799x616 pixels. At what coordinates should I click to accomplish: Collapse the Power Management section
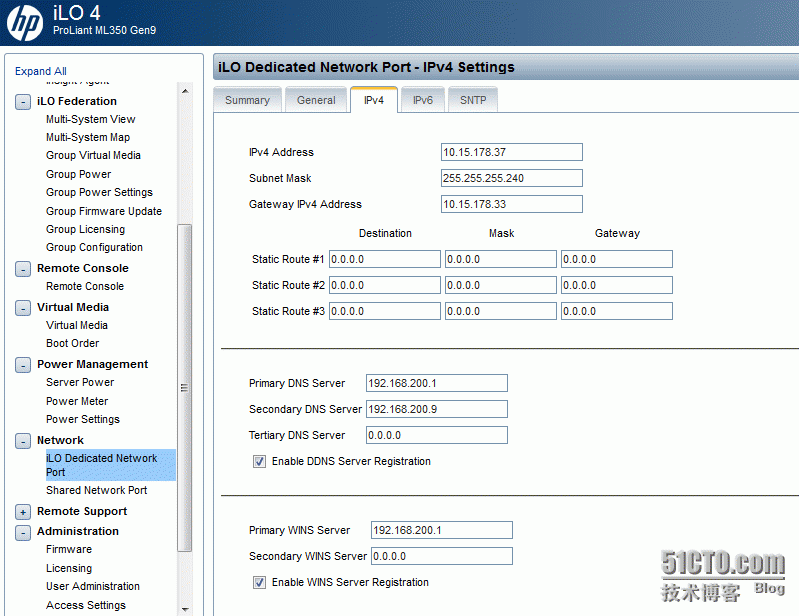pyautogui.click(x=23, y=365)
